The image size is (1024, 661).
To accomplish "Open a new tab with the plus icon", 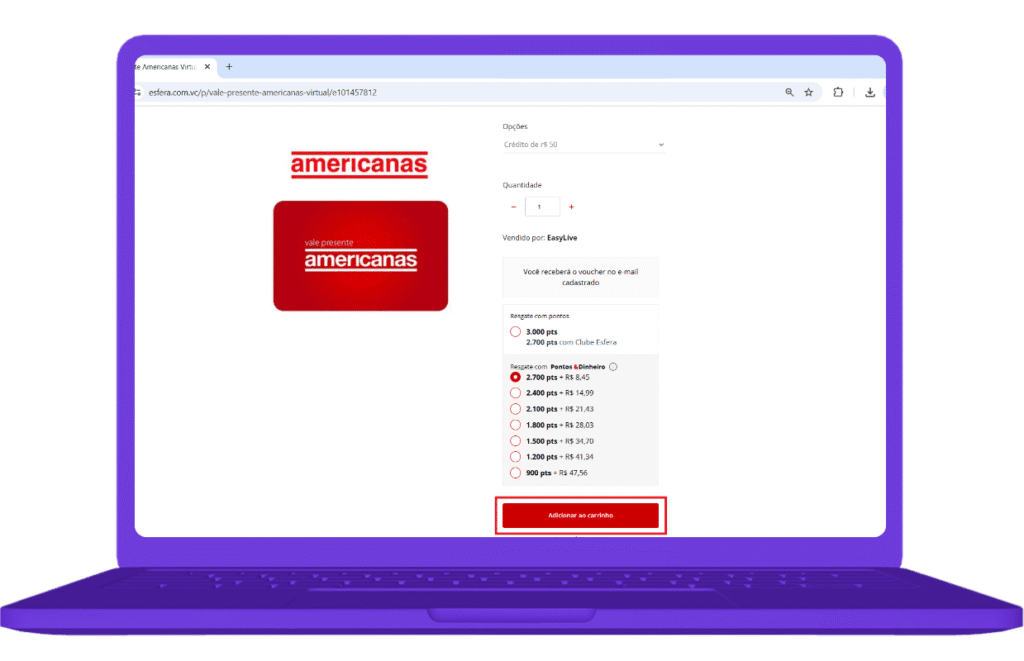I will point(229,67).
